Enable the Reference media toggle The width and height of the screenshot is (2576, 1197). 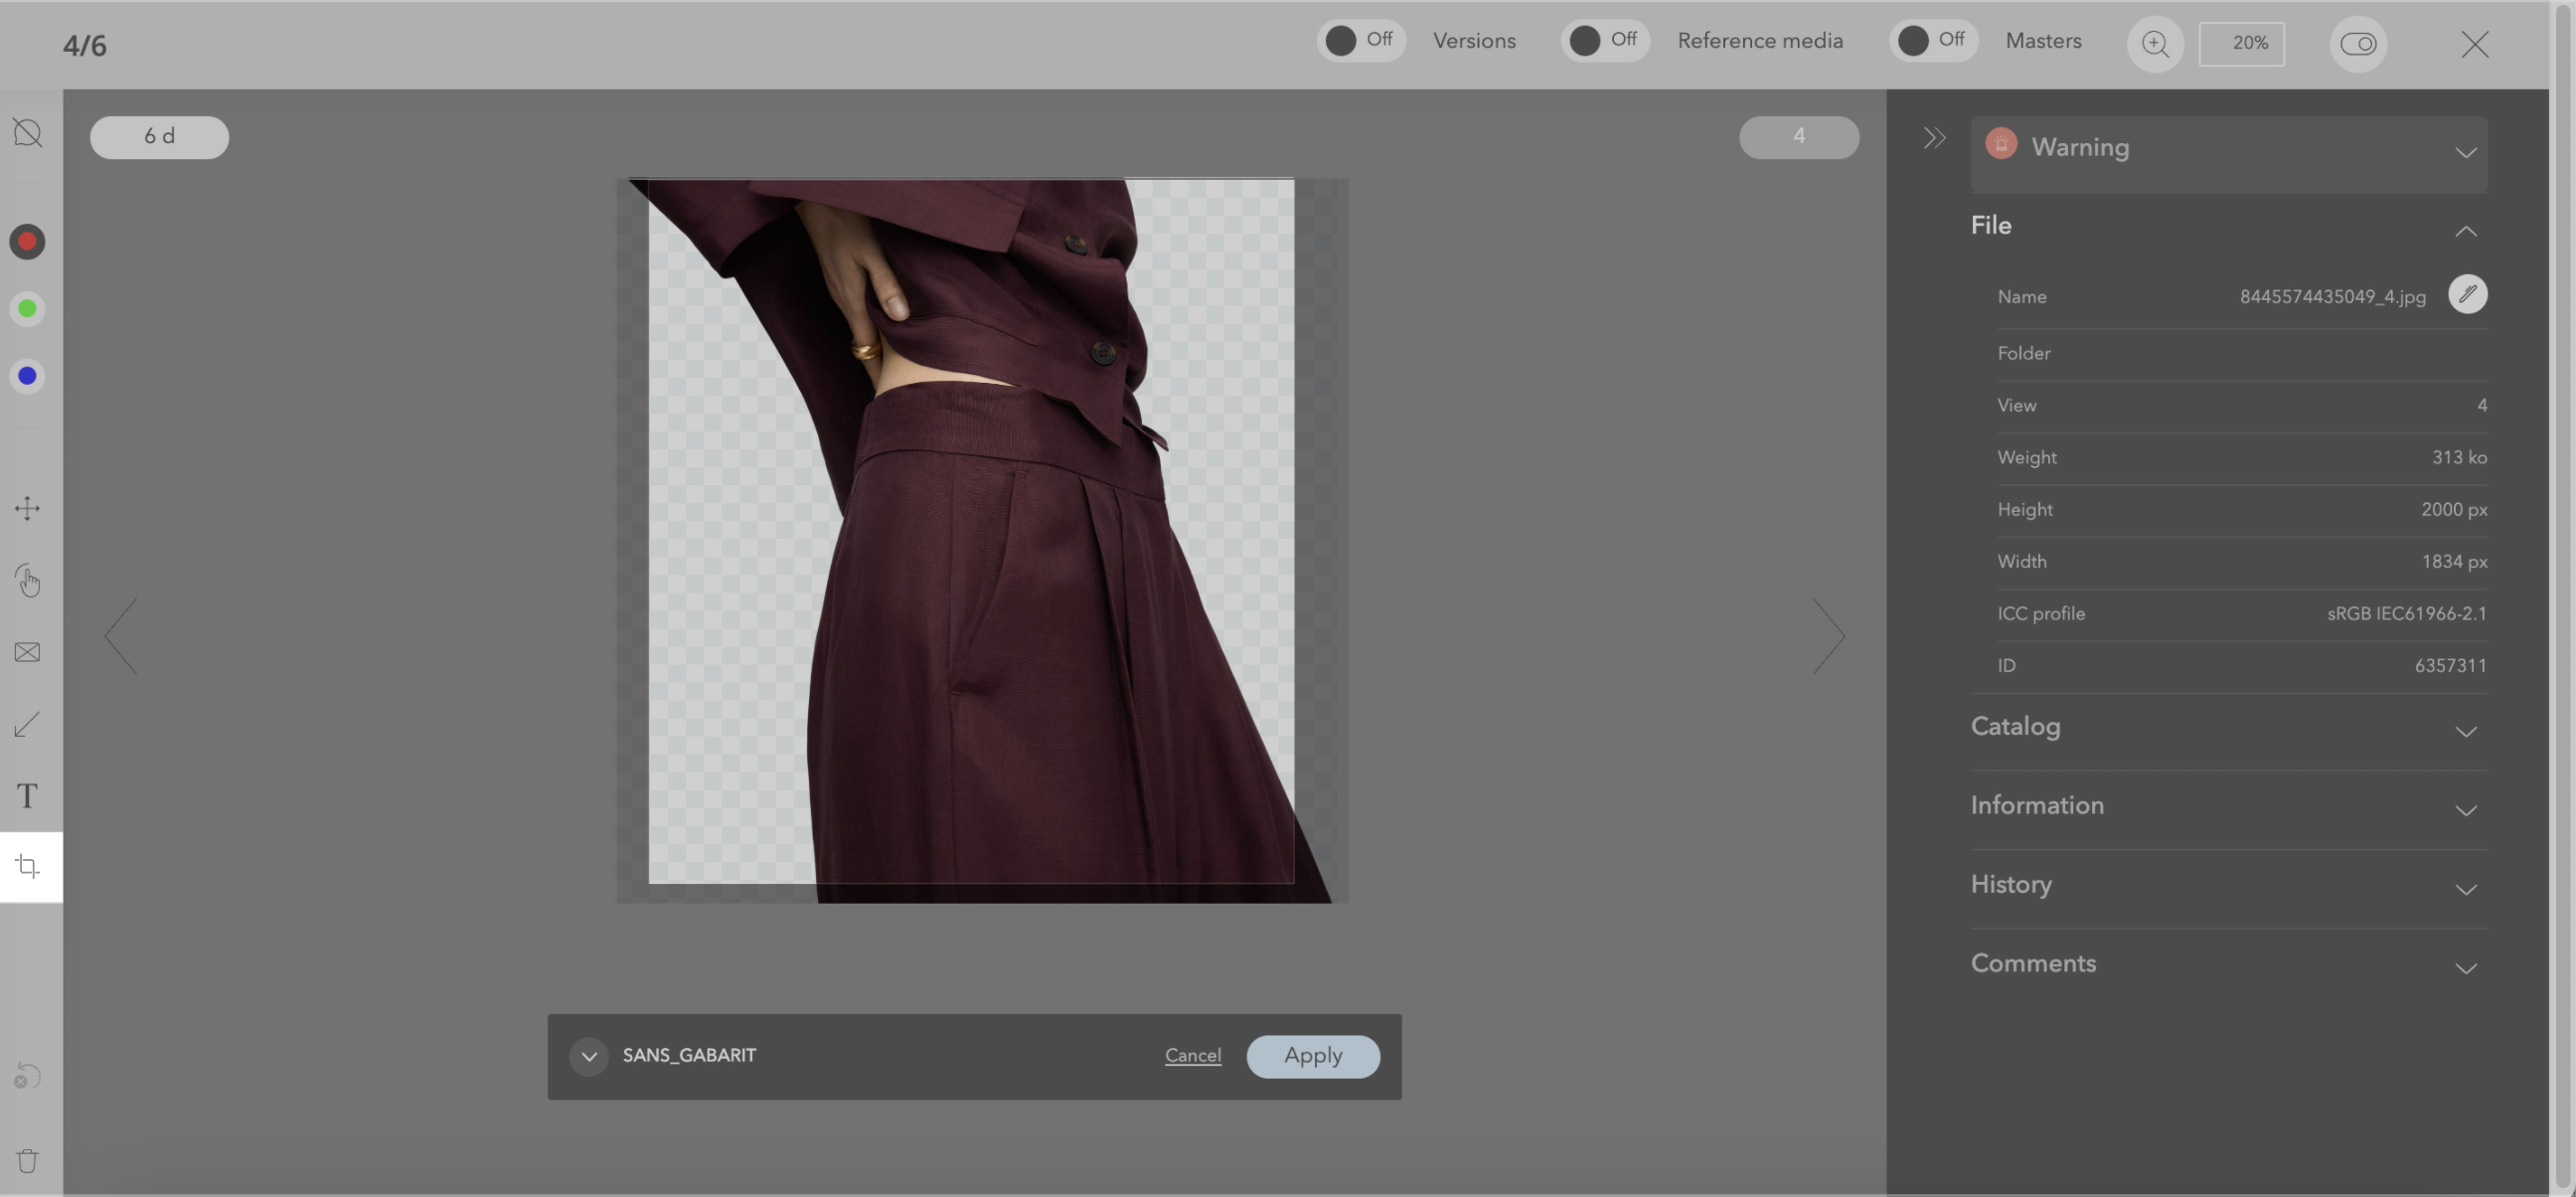[x=1604, y=41]
